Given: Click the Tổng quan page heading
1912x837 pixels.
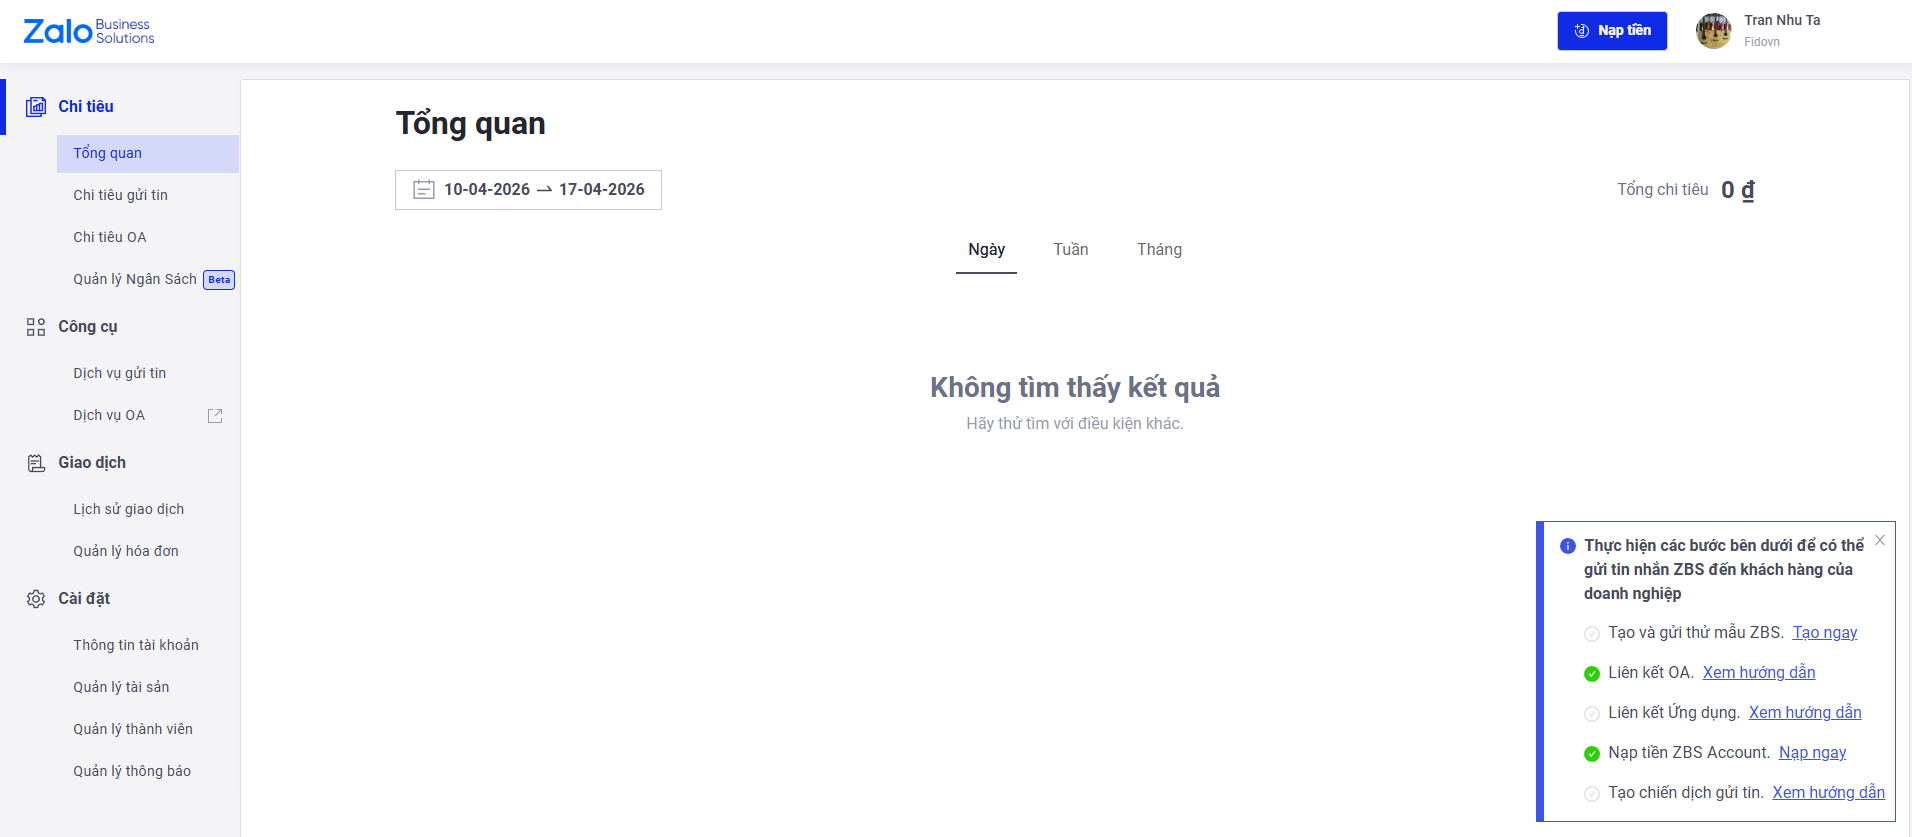Looking at the screenshot, I should (471, 124).
